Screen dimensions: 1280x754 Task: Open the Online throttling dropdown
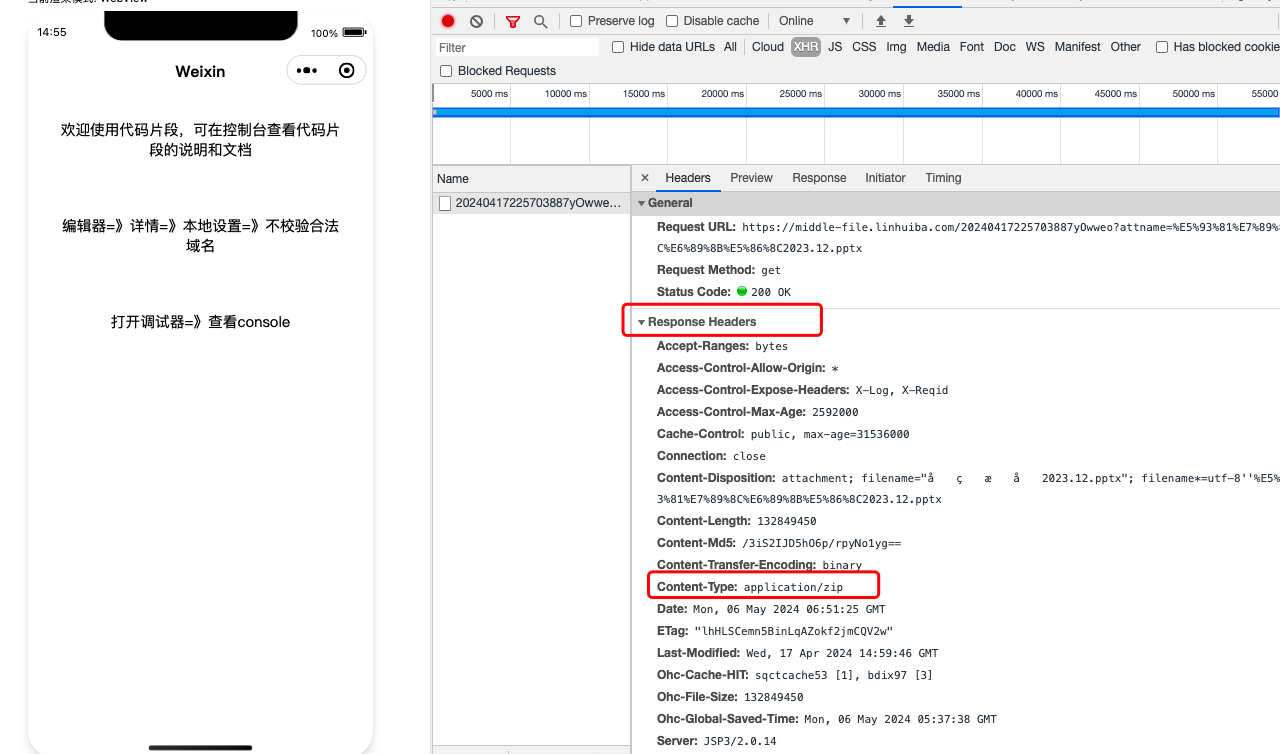[814, 21]
